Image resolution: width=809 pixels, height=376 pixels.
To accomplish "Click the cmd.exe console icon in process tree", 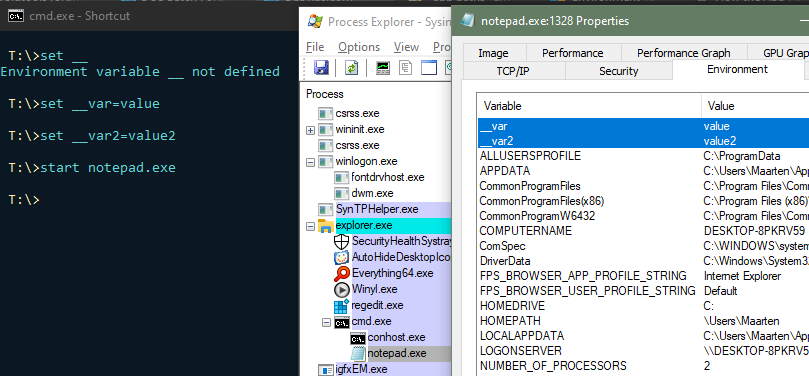I will point(342,322).
